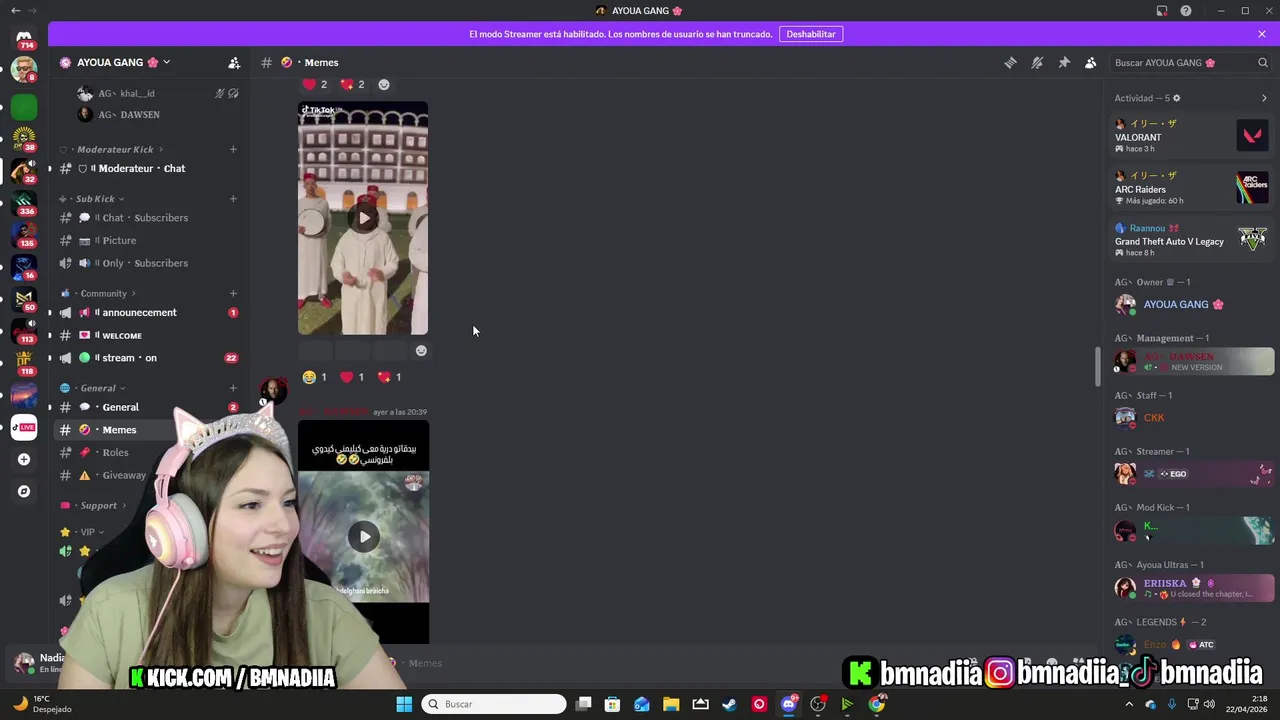Viewport: 1280px width, 720px height.
Task: Expand the Actividad panel chevron
Action: click(1264, 98)
